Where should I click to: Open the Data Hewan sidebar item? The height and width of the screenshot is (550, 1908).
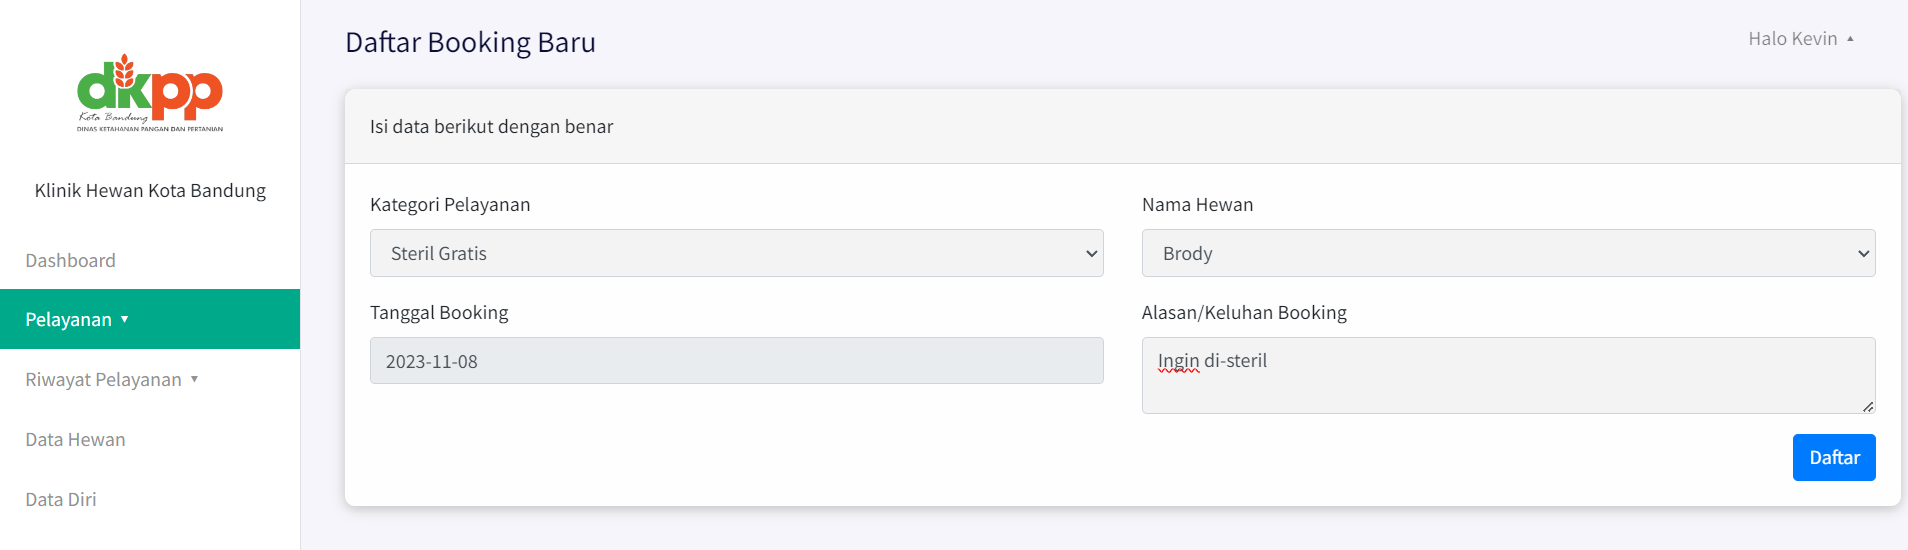point(75,439)
